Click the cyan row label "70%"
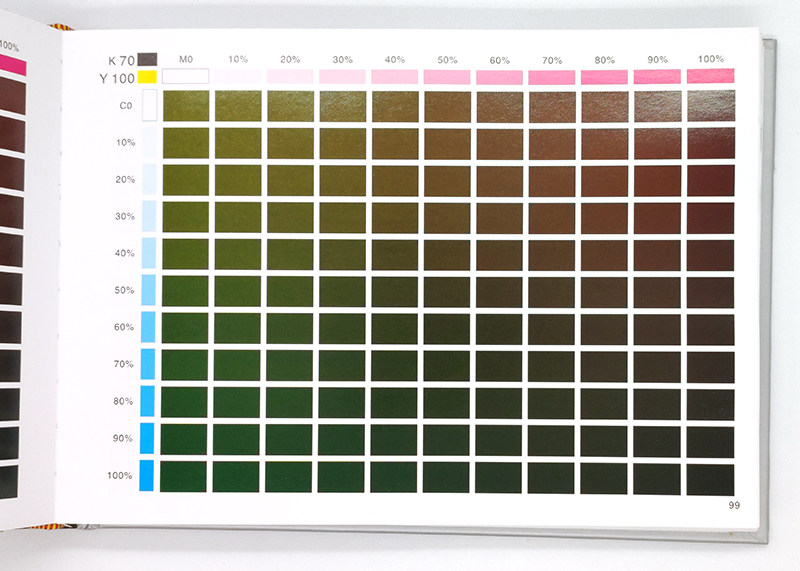Viewport: 800px width, 571px height. [x=123, y=364]
